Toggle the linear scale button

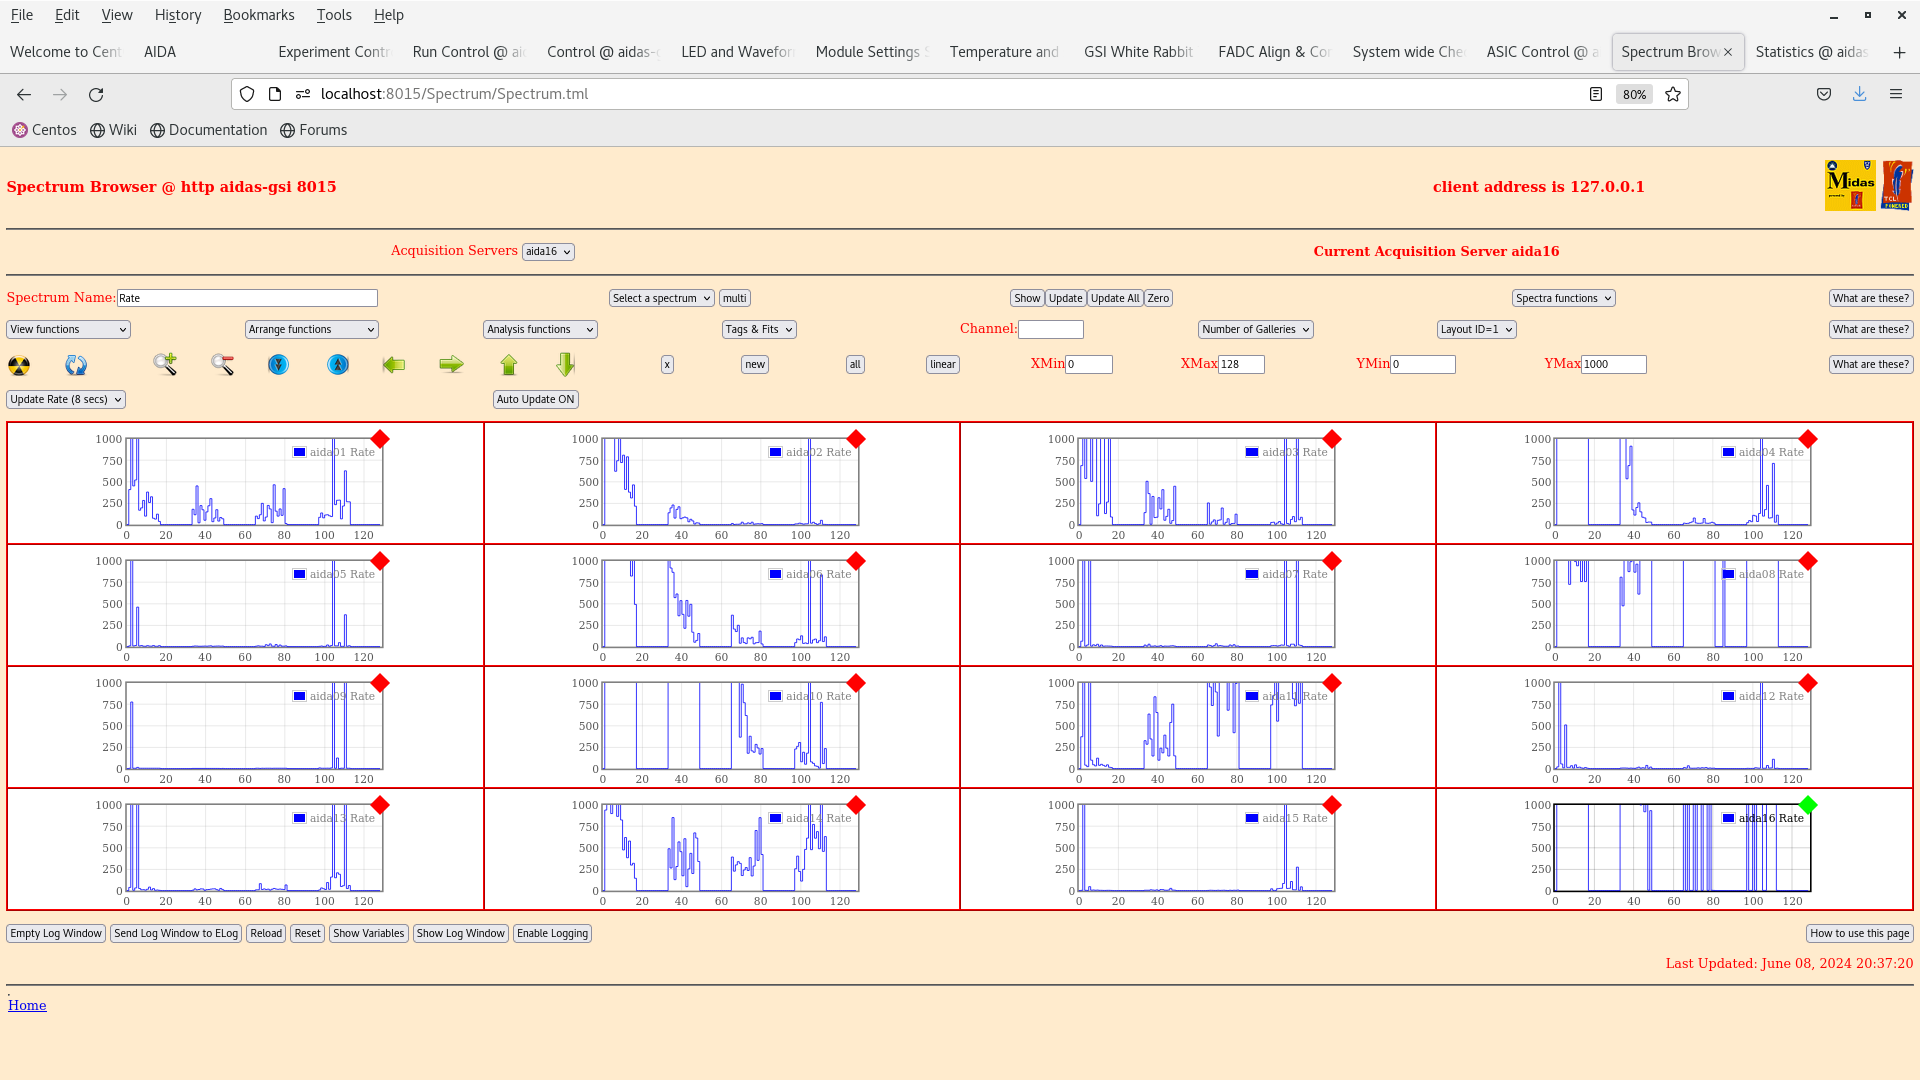pos(942,364)
